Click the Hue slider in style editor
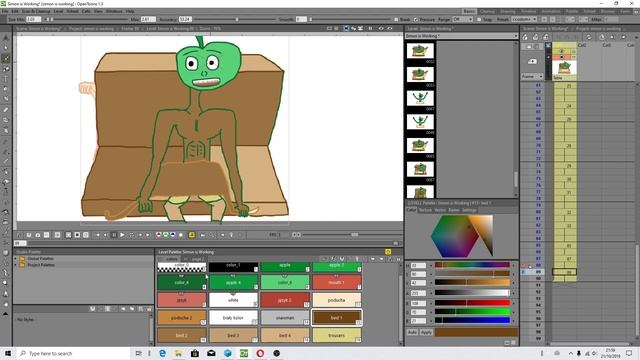Image resolution: width=640 pixels, height=360 pixels. (472, 265)
